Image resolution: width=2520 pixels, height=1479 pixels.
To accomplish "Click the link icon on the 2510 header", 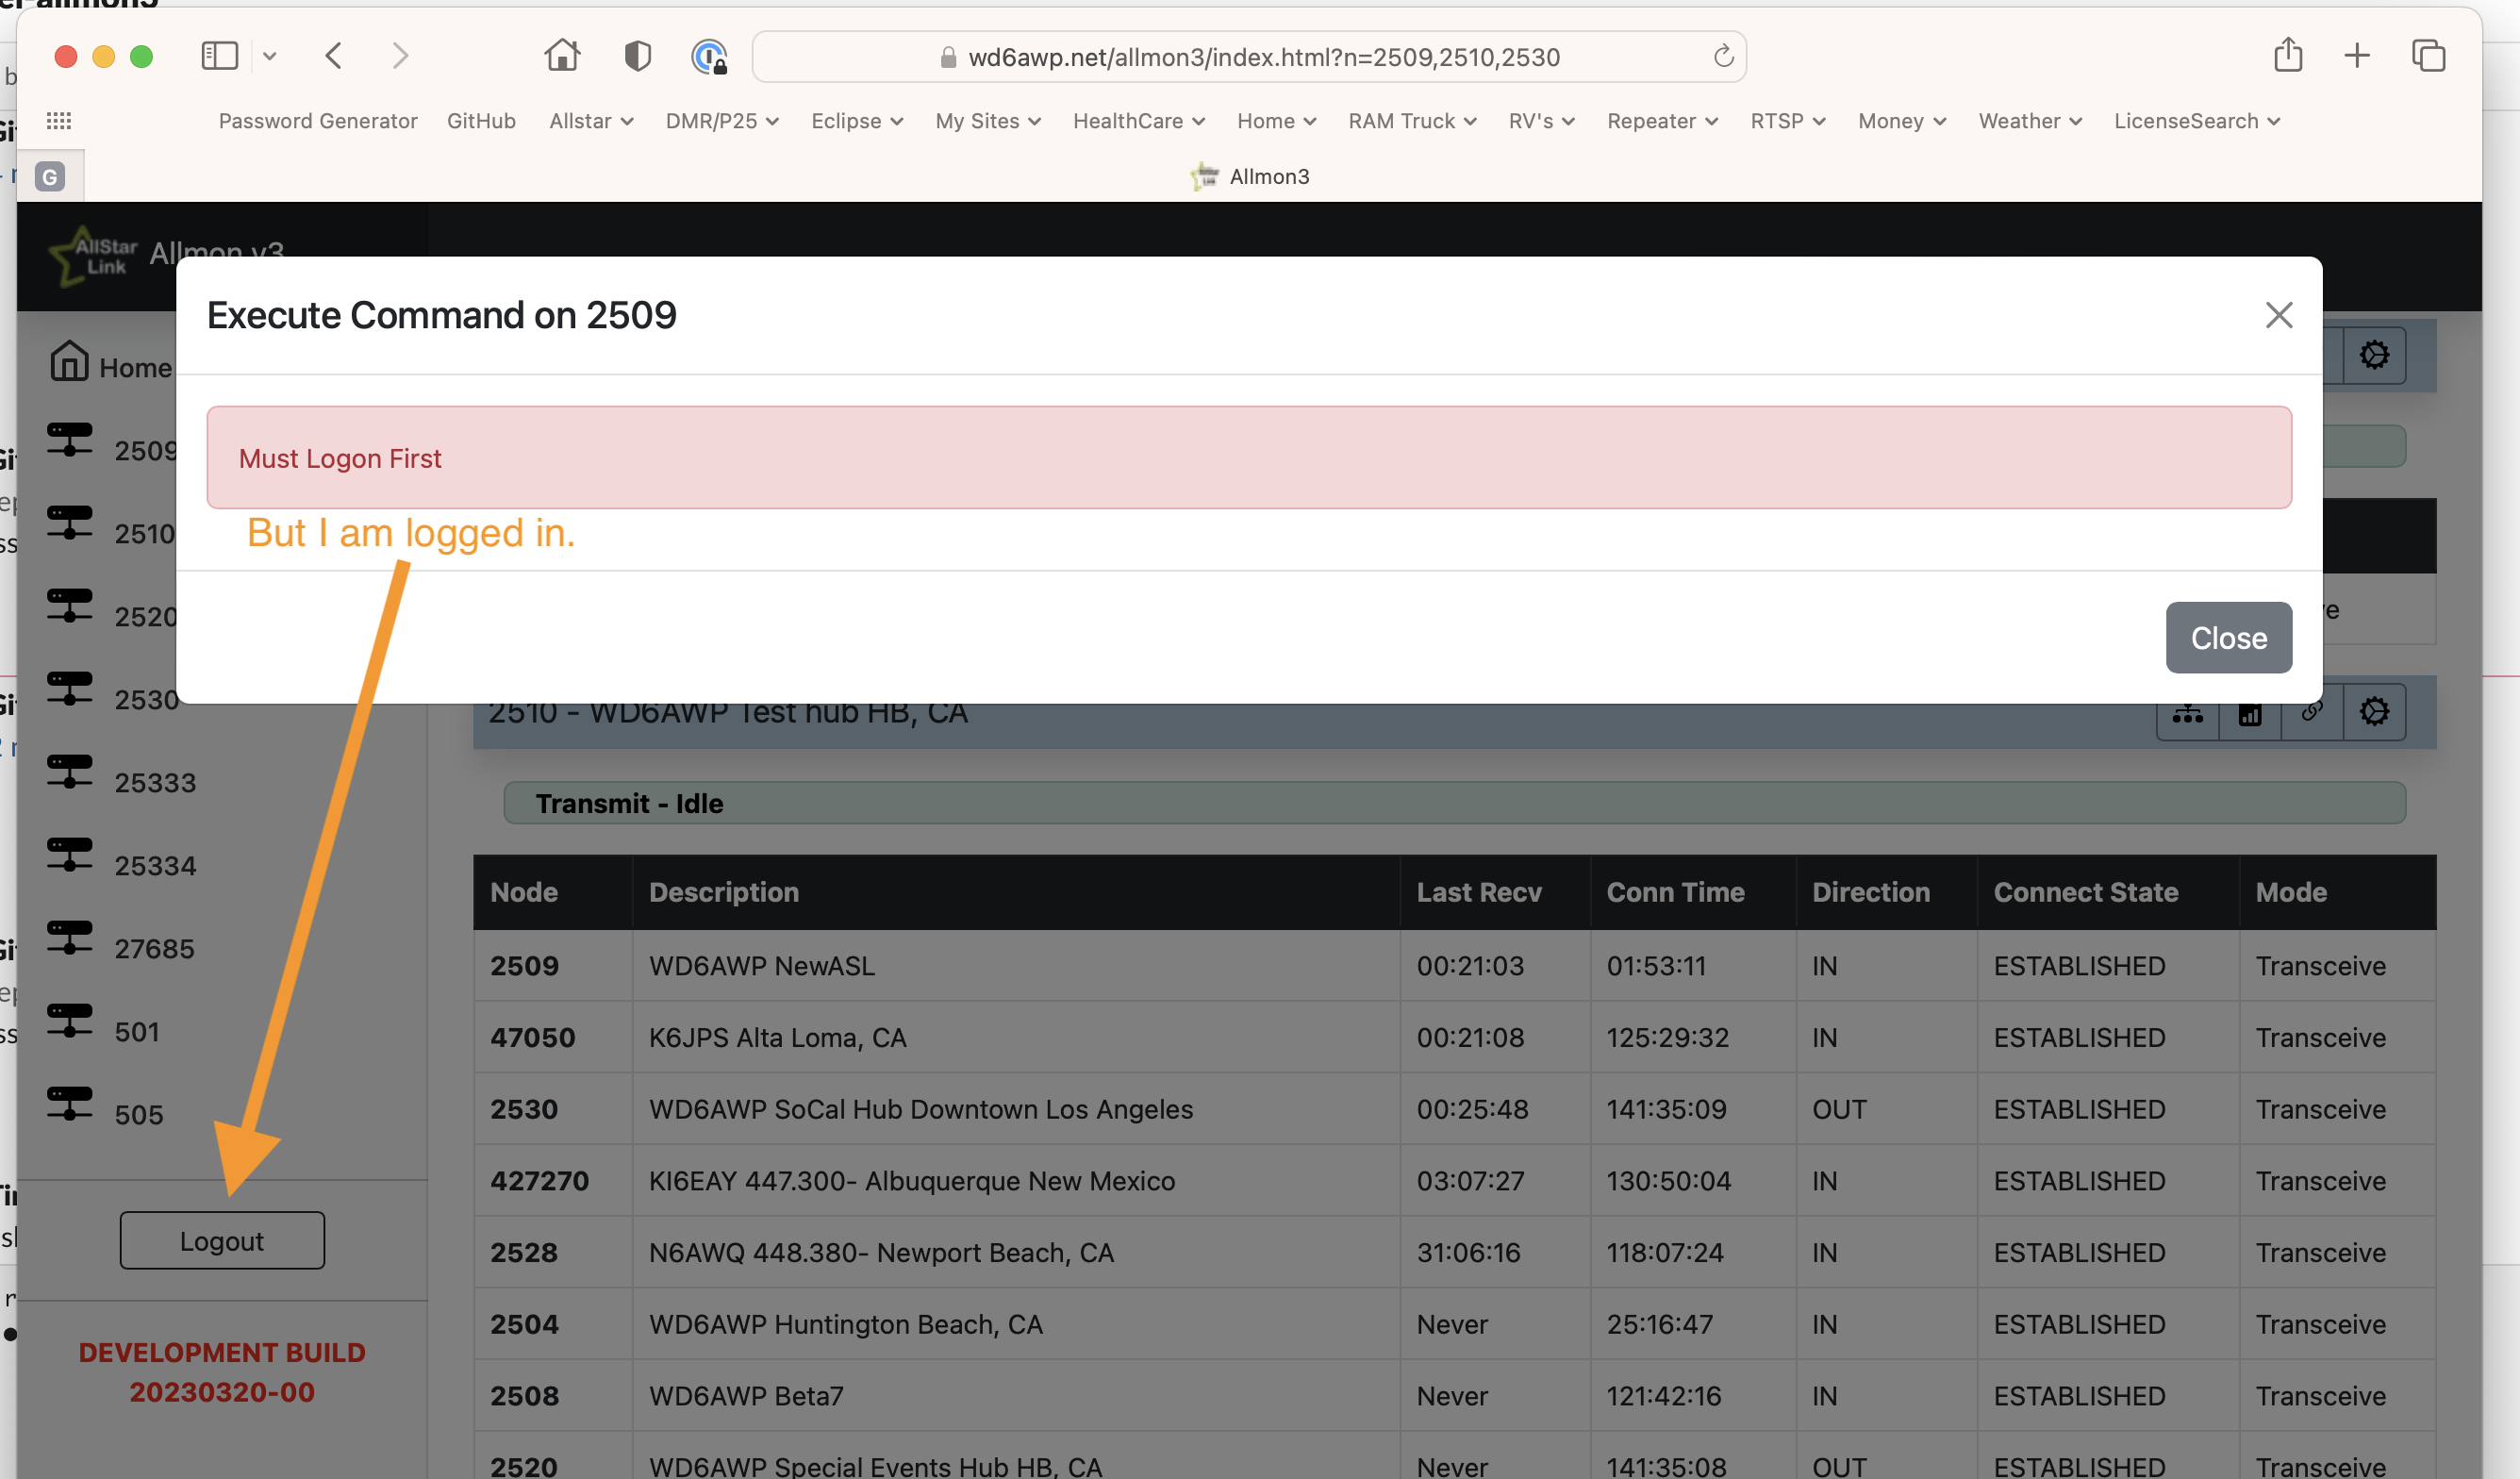I will [2311, 711].
